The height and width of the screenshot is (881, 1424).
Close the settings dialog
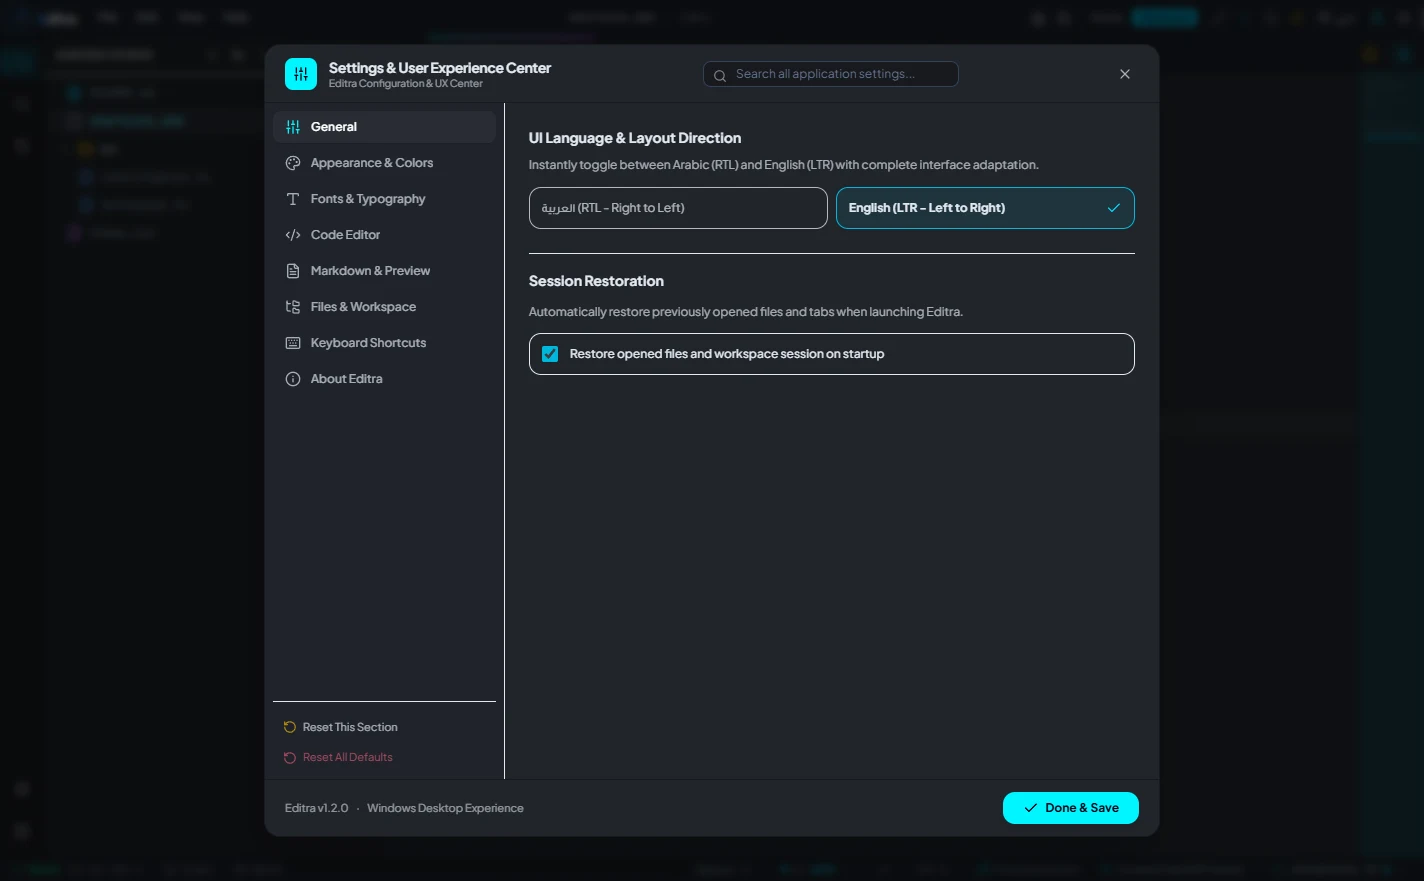point(1125,74)
